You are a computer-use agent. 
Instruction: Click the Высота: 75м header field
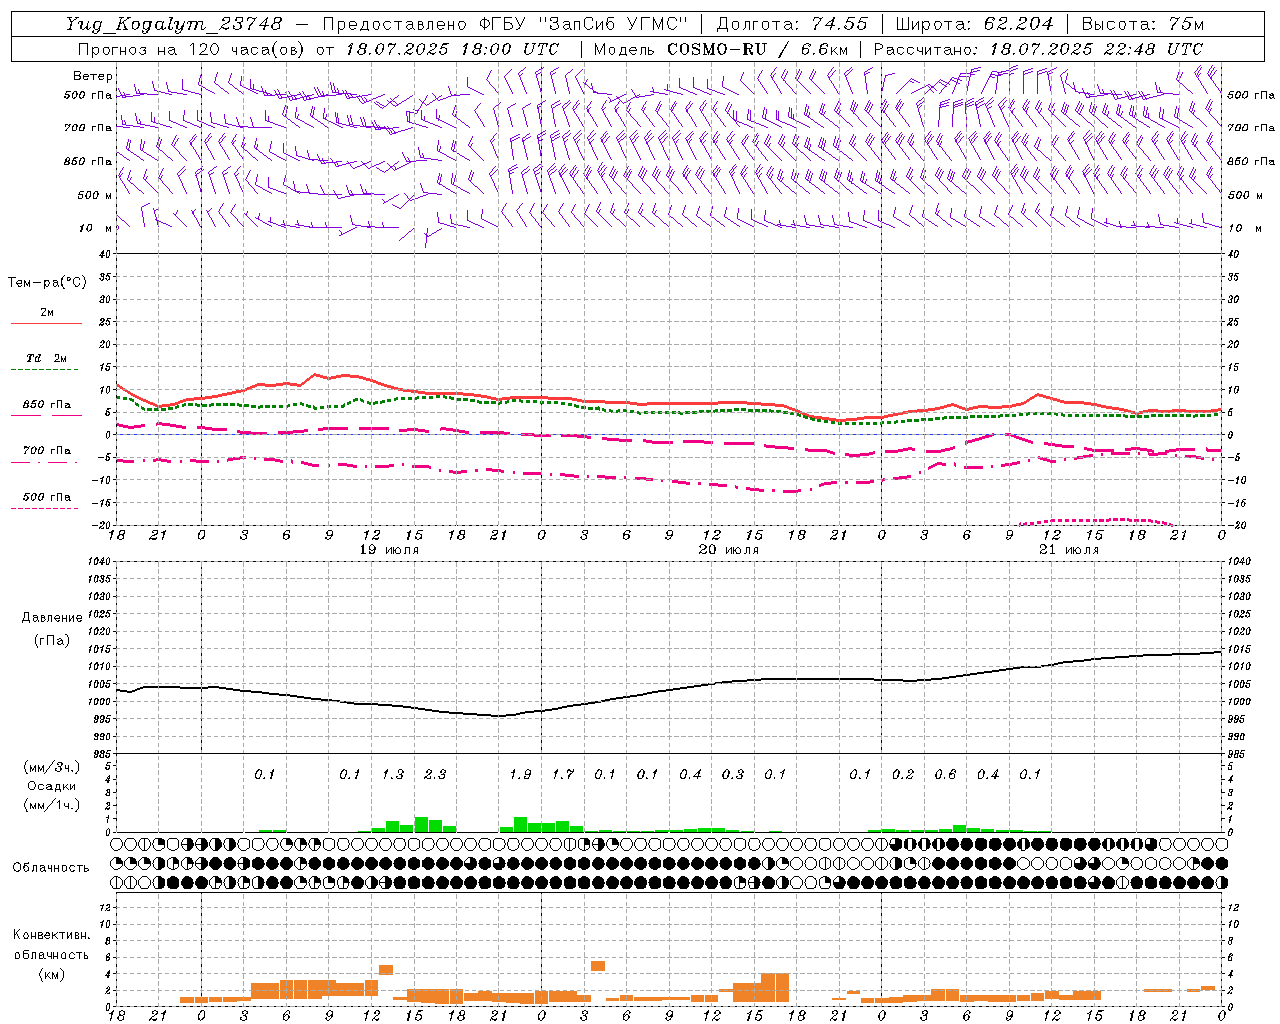pyautogui.click(x=1143, y=24)
